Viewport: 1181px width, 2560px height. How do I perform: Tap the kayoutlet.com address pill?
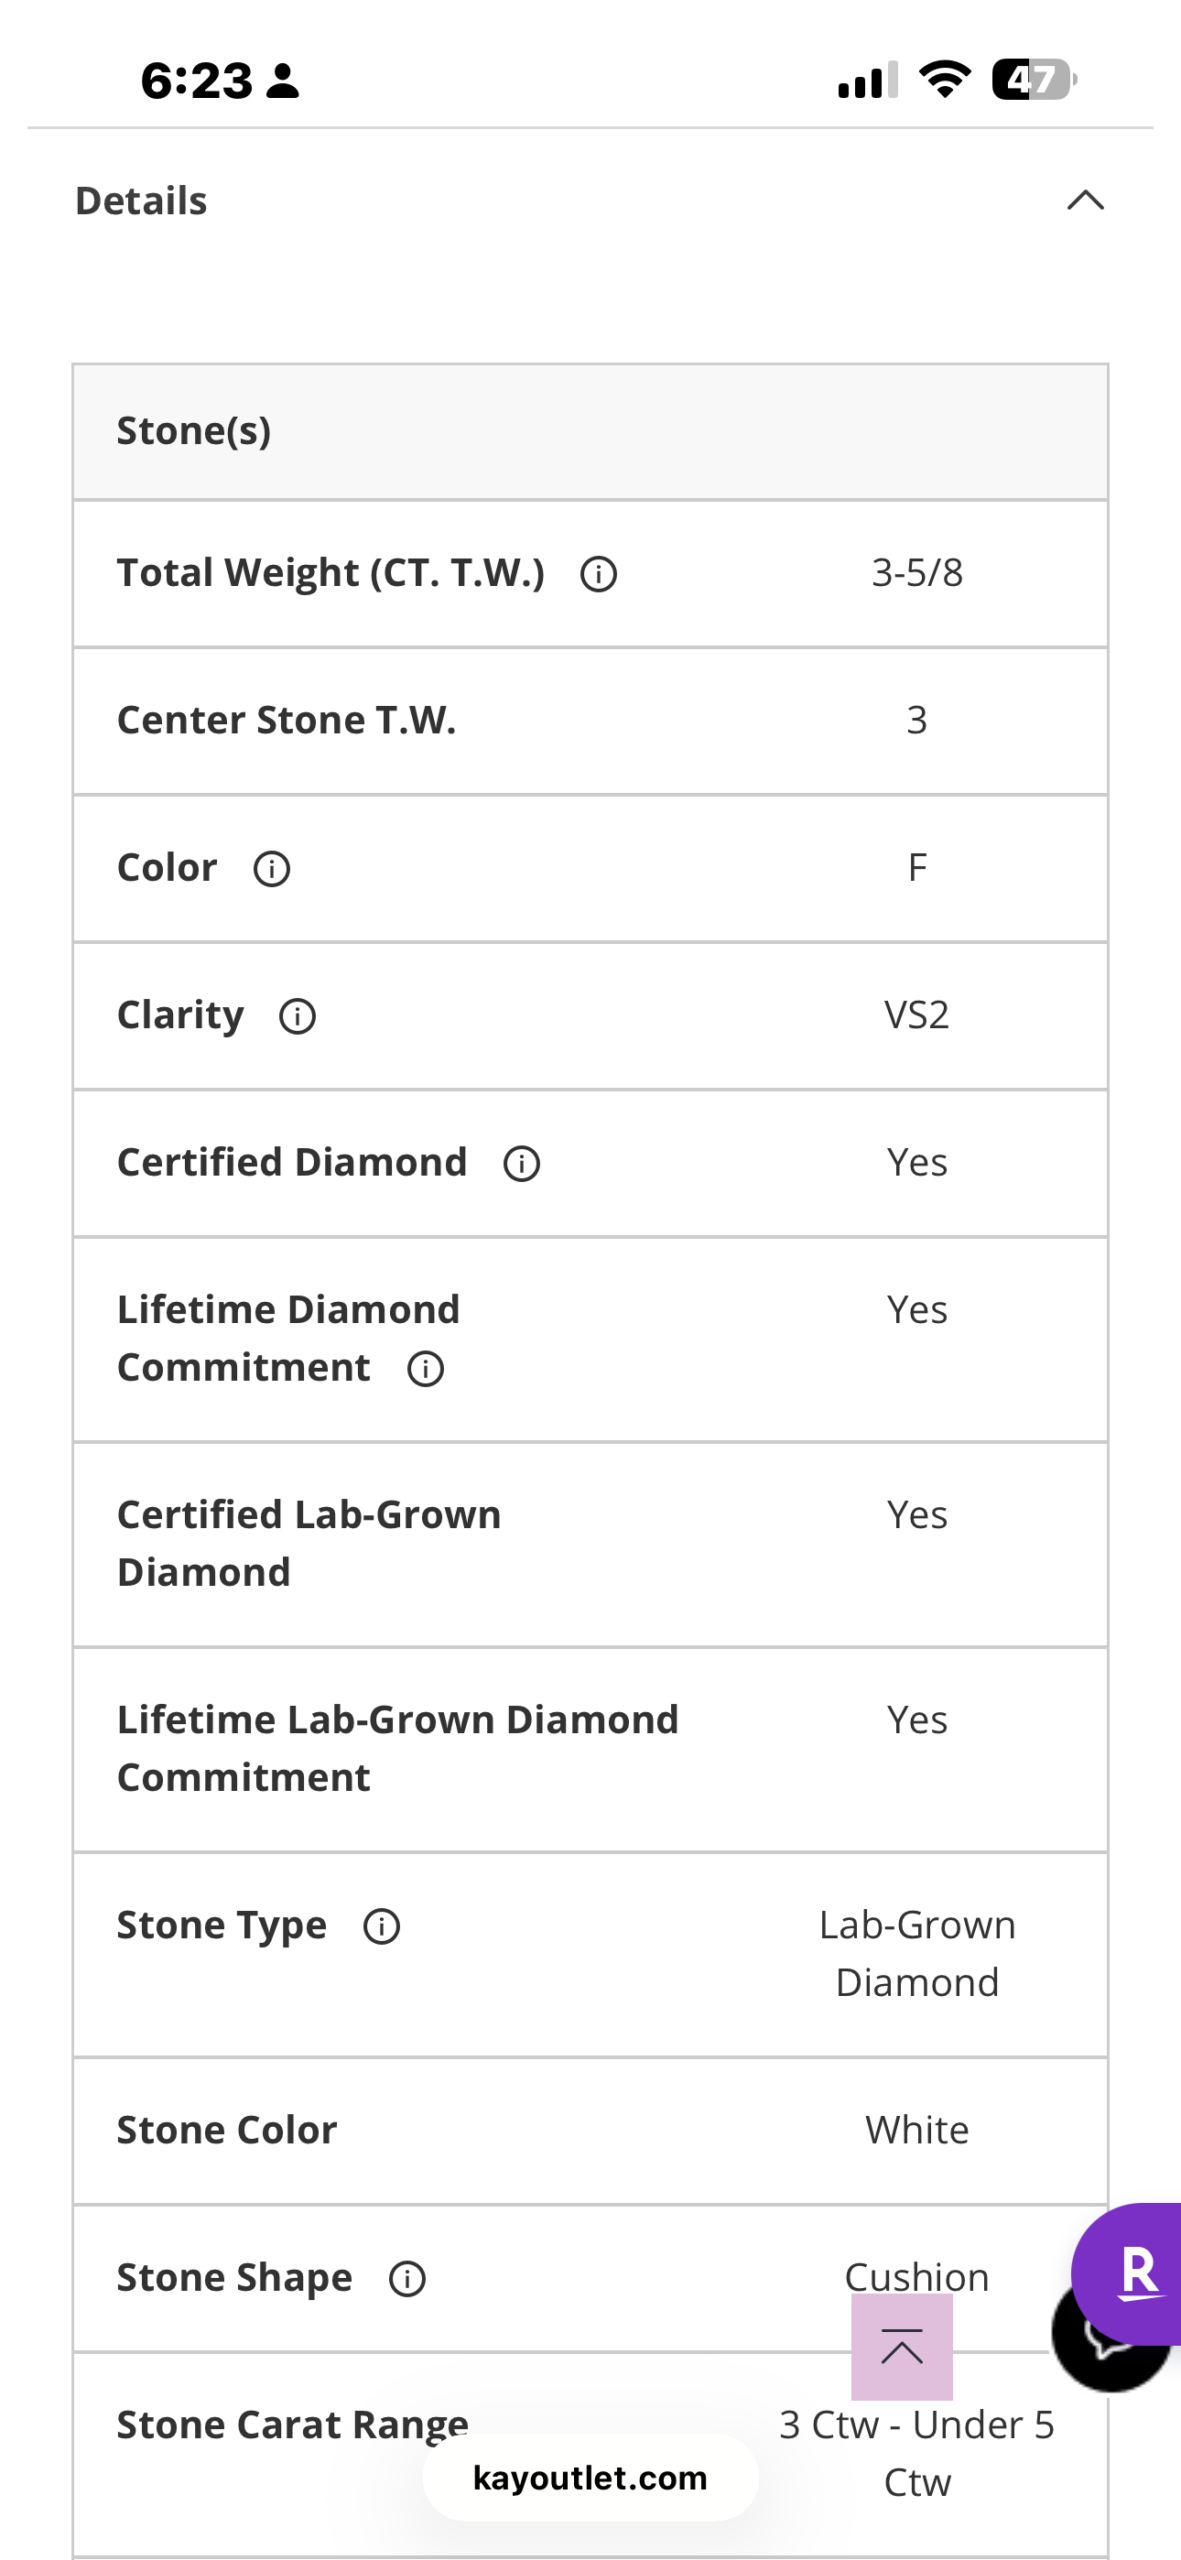pos(590,2478)
